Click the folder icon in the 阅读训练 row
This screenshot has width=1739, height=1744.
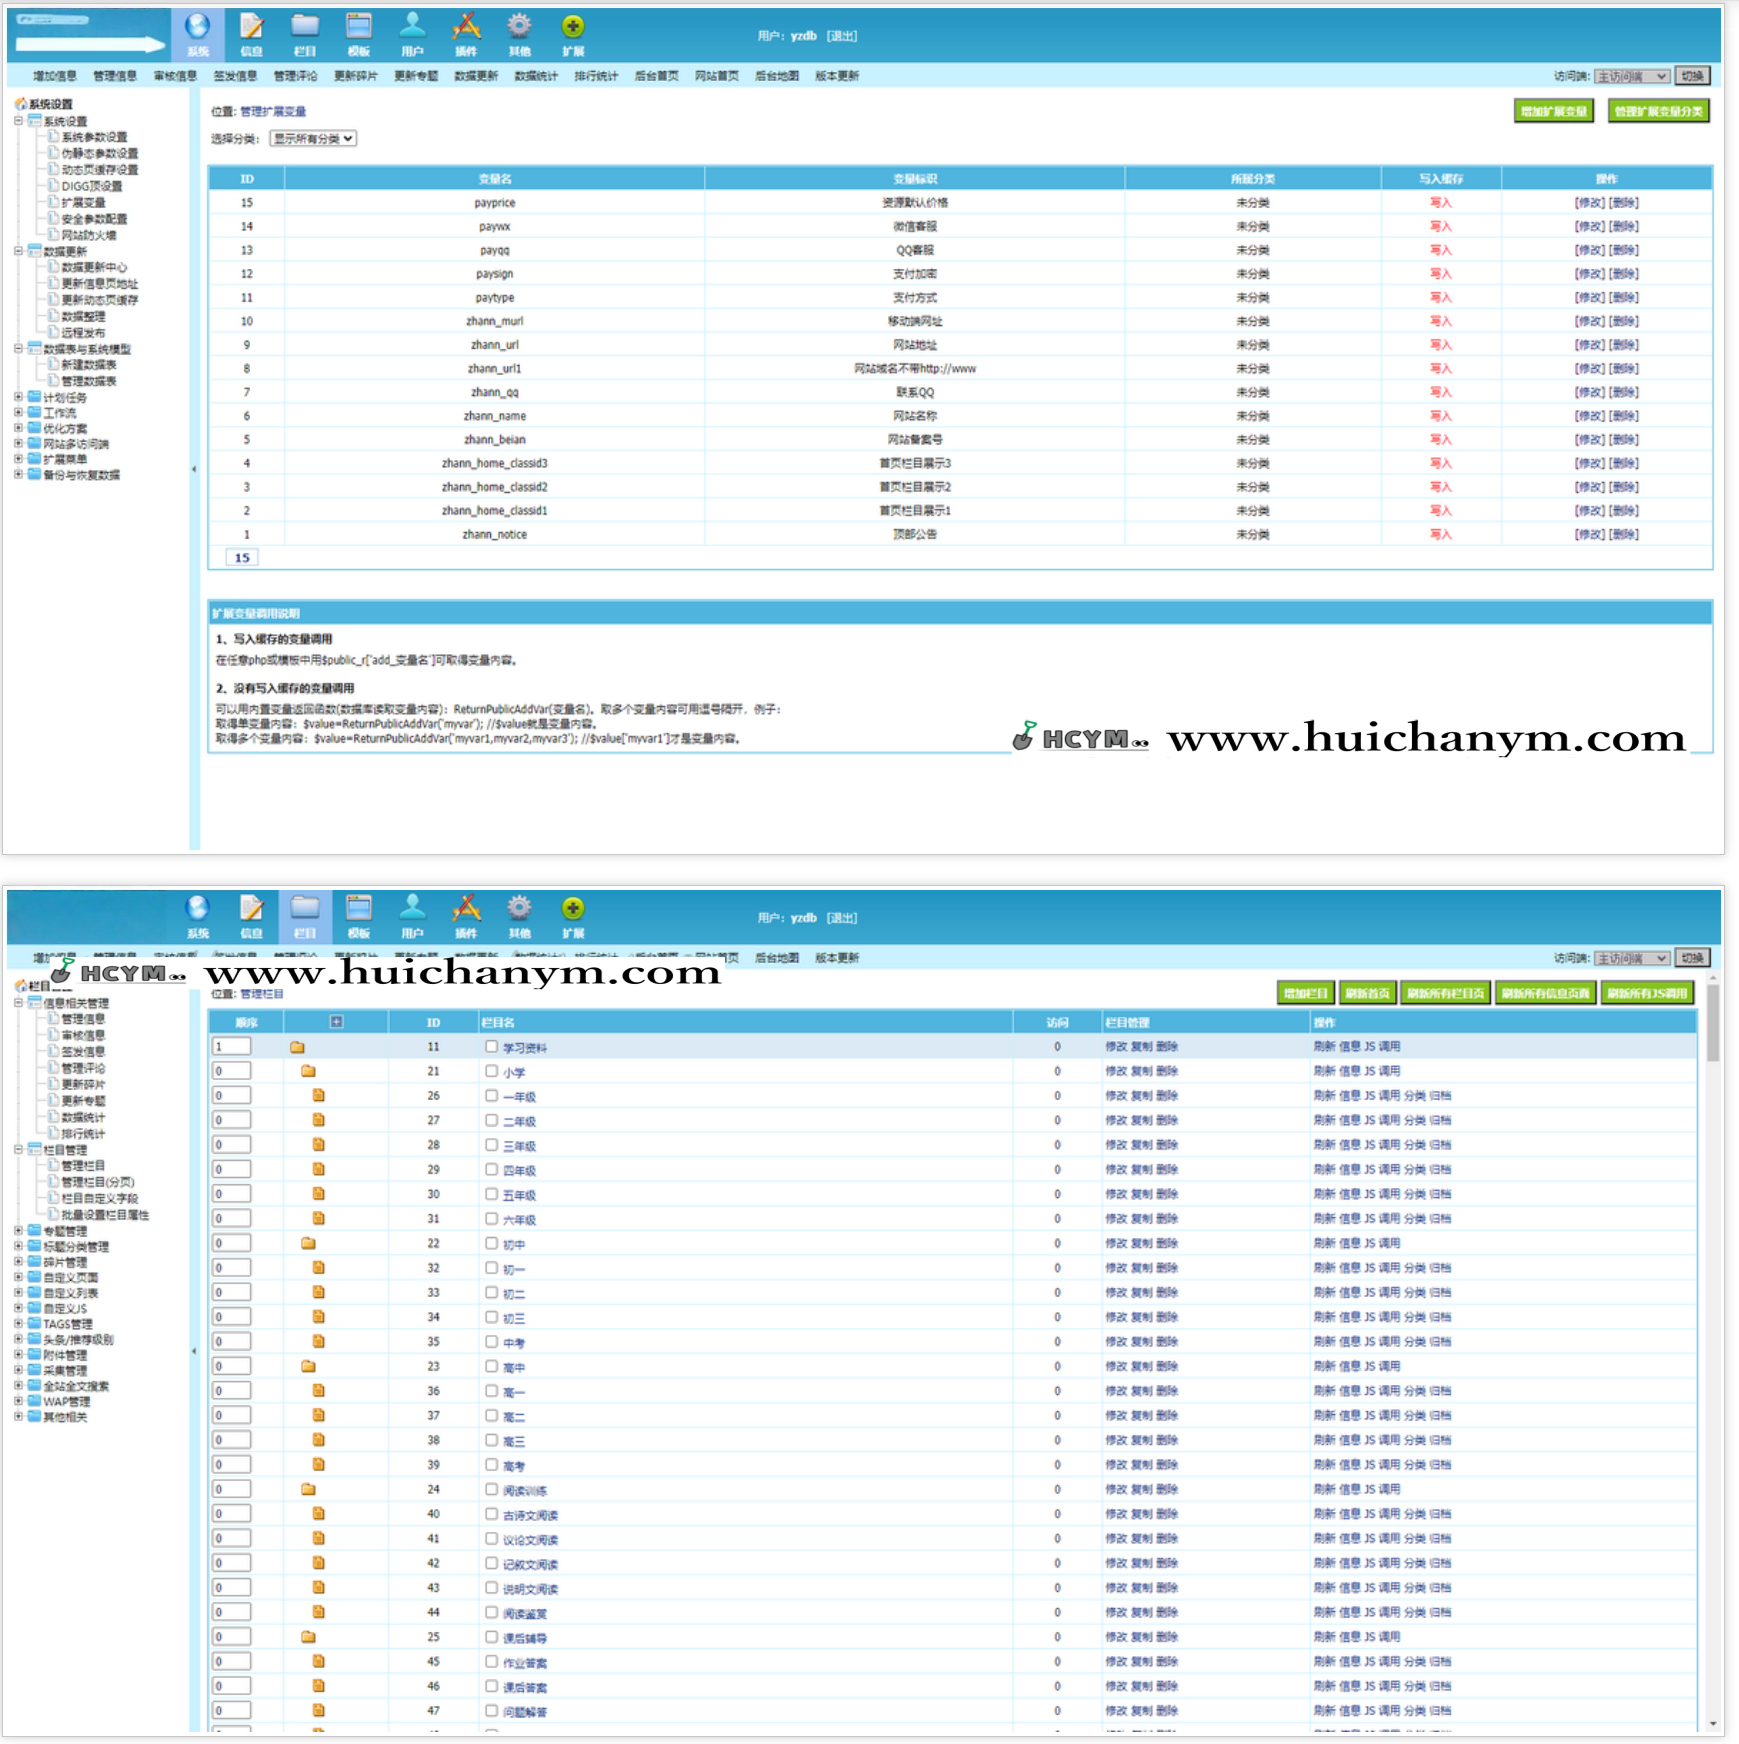pyautogui.click(x=308, y=1489)
